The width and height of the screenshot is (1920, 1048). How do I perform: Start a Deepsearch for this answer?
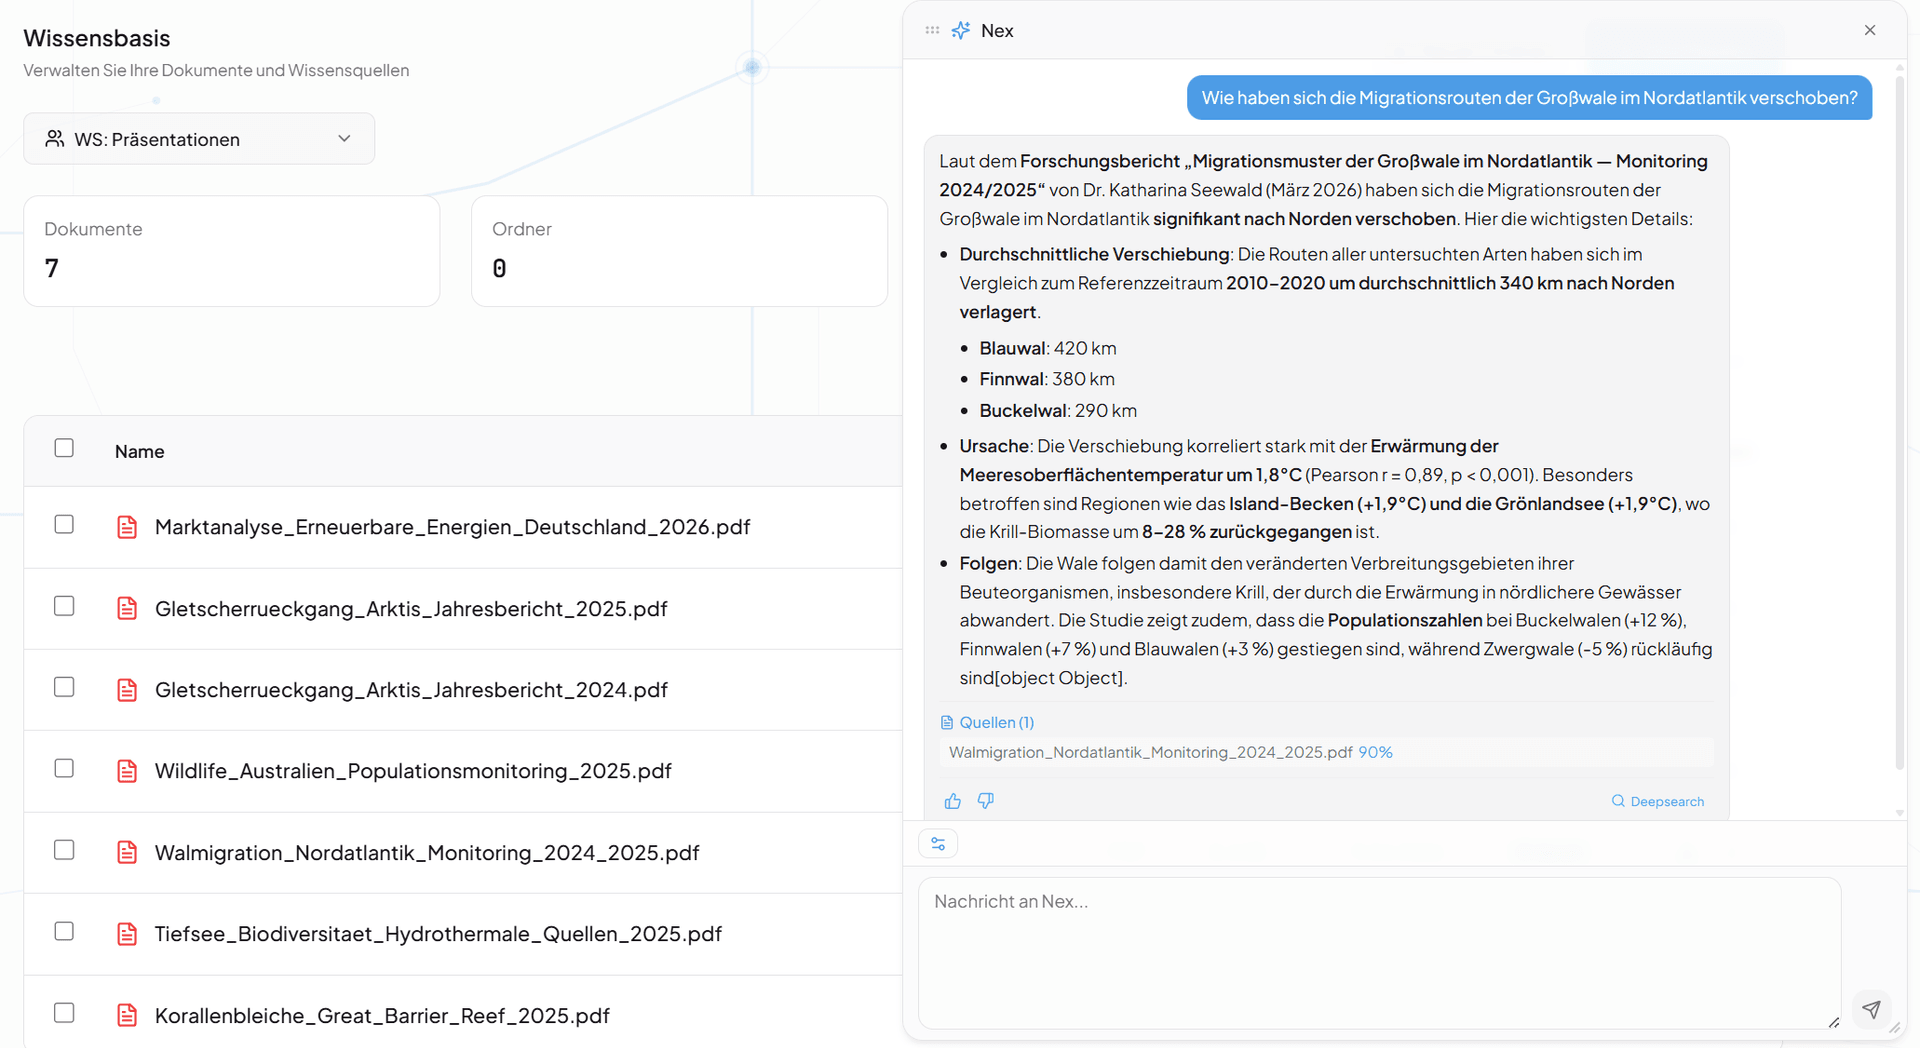click(x=1658, y=801)
